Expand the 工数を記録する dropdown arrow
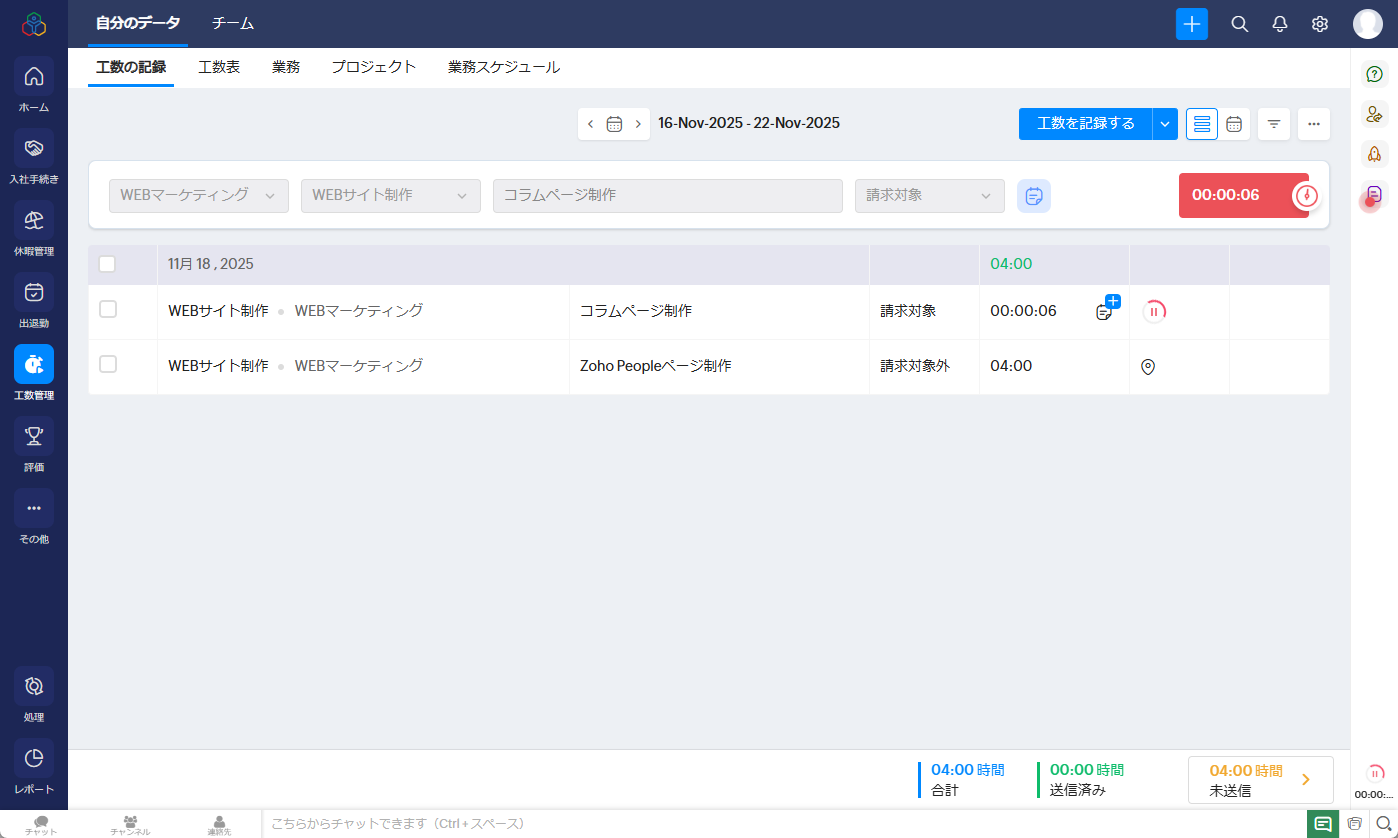The height and width of the screenshot is (838, 1398). [1165, 124]
